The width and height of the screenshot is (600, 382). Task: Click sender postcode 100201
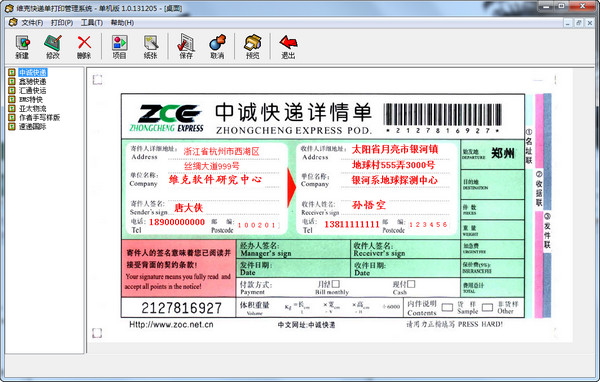point(257,225)
